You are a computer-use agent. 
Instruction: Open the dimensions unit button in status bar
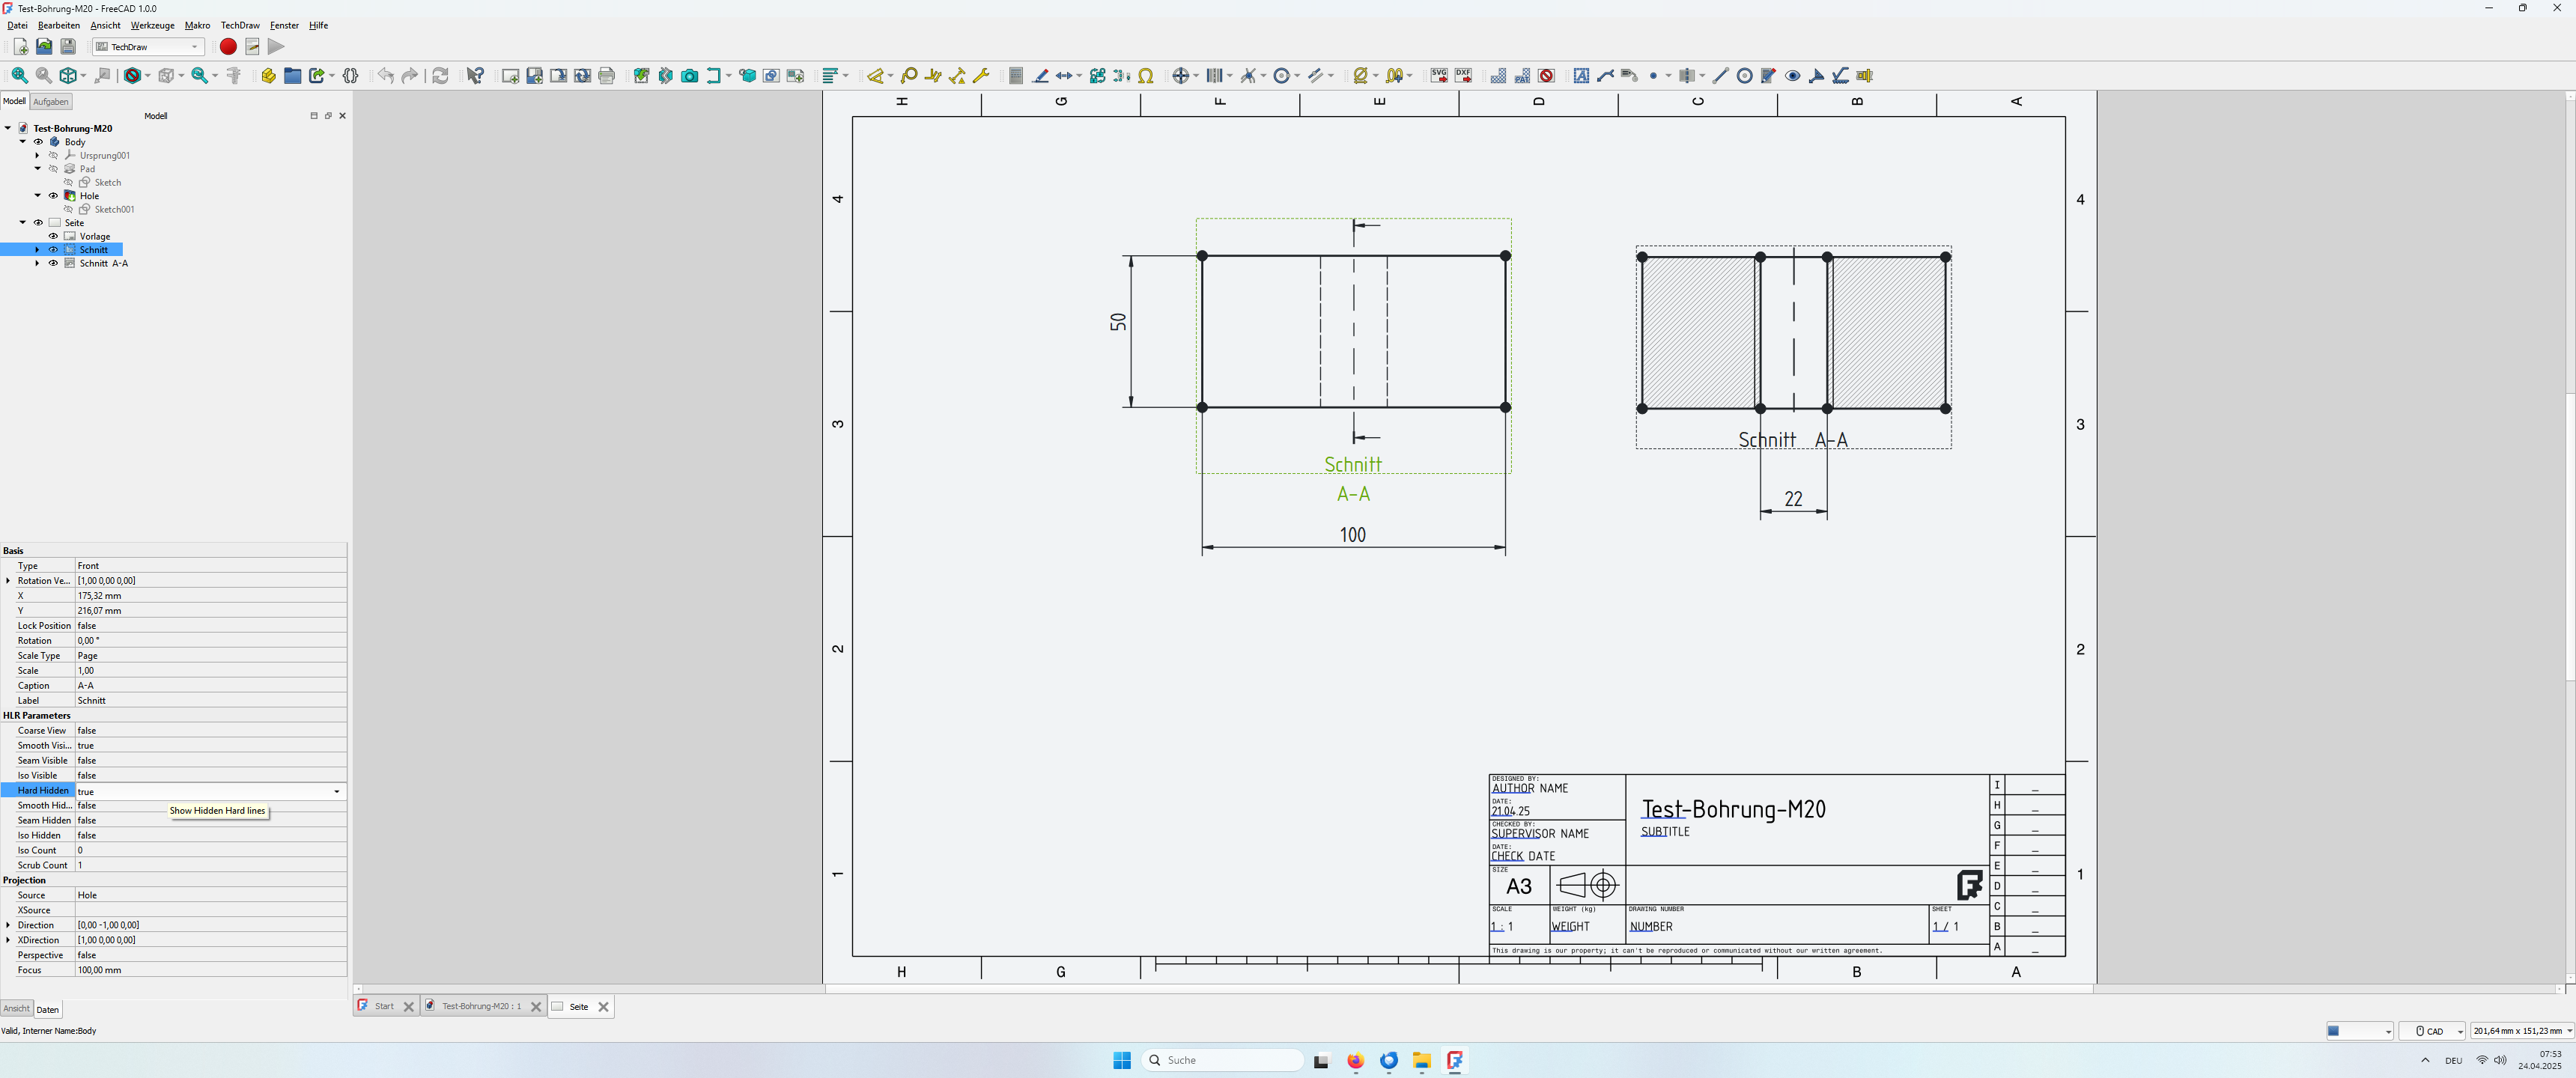[2522, 1031]
